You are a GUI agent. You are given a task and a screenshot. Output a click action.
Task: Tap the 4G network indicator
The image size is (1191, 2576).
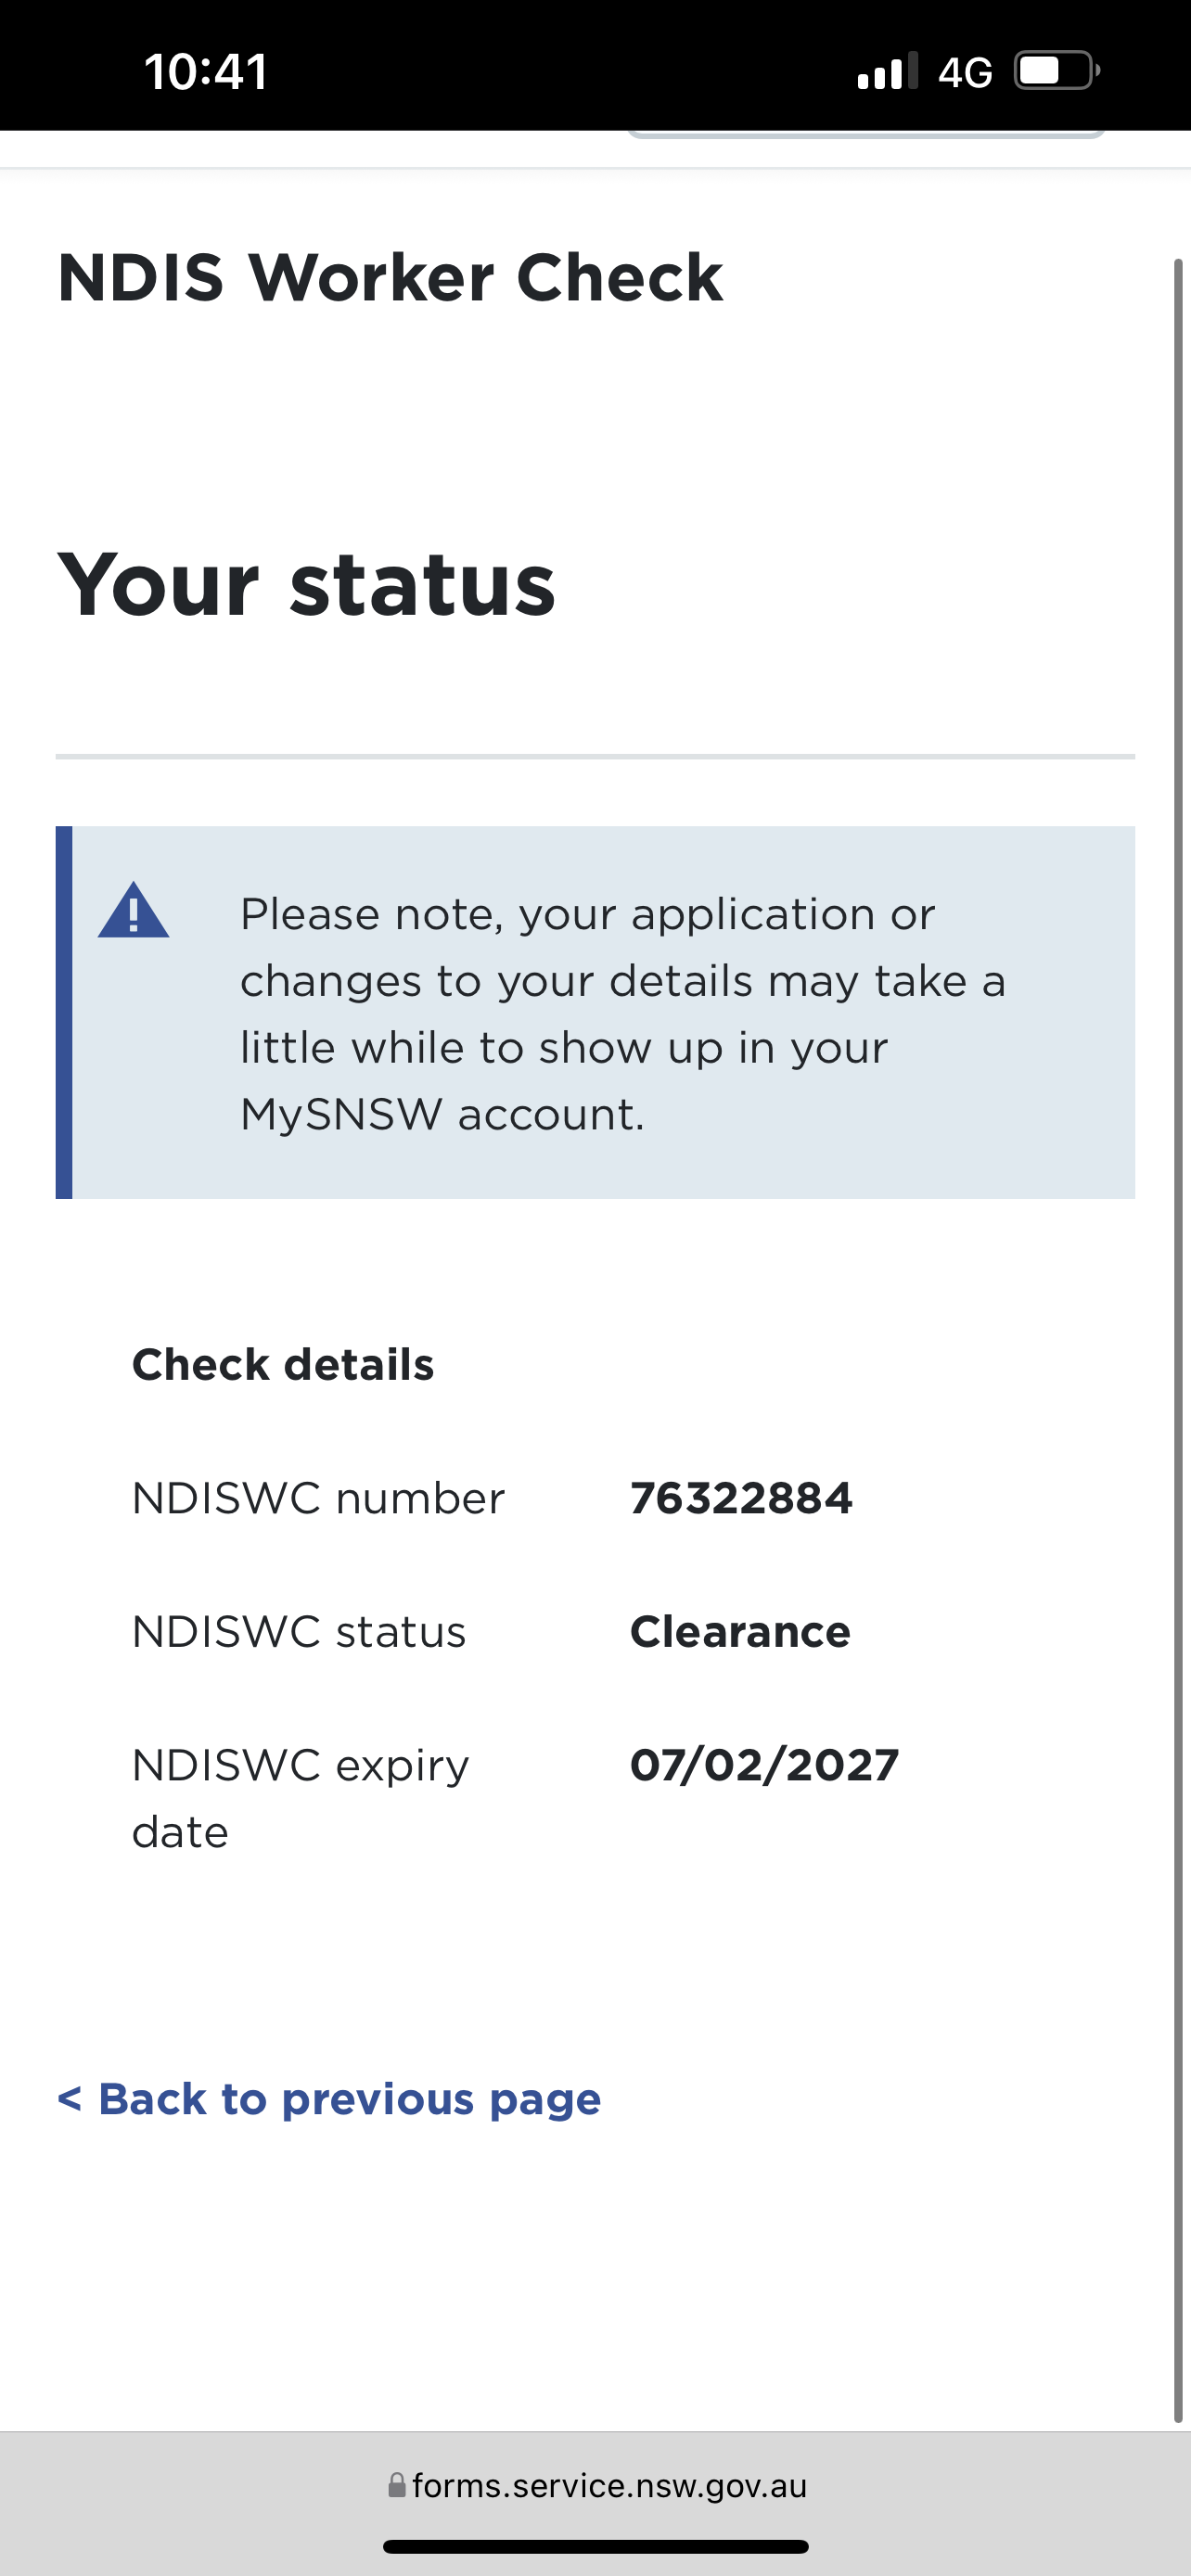[965, 72]
